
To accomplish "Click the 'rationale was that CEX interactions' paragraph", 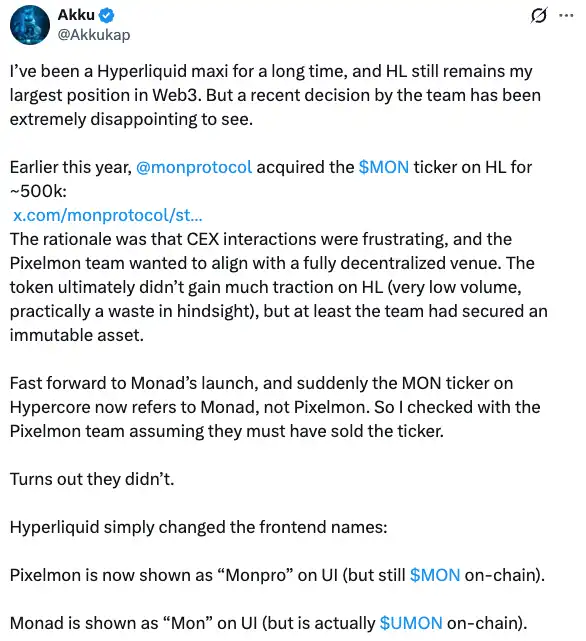I will tap(278, 287).
